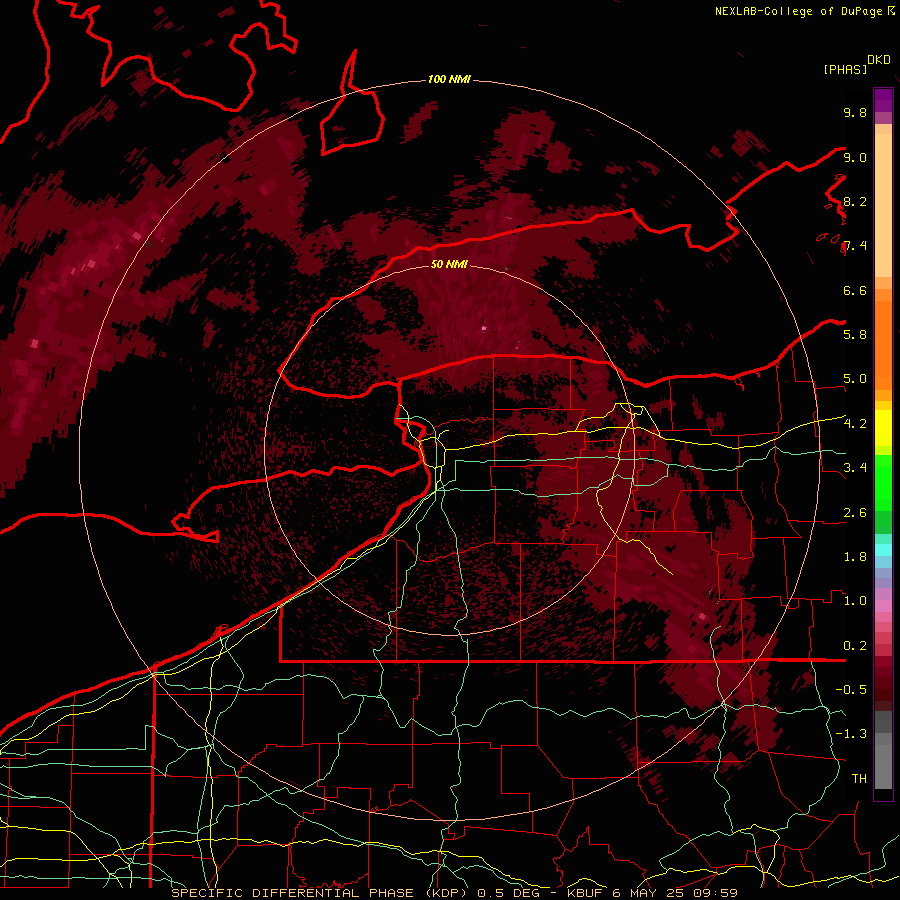Click the 1.0 scale value
Screen dimensions: 900x900
click(855, 601)
